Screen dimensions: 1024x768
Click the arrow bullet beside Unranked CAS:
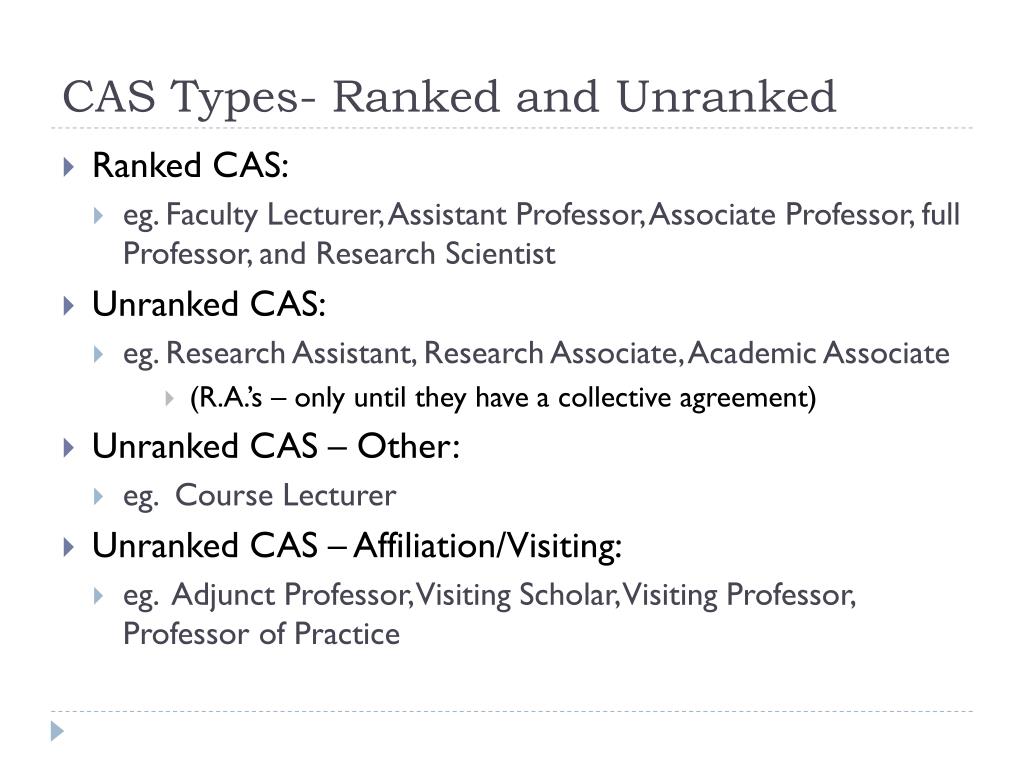click(69, 306)
